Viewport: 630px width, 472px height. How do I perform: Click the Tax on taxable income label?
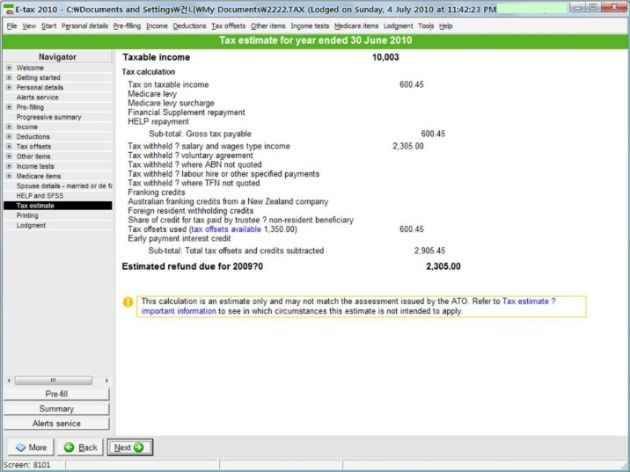point(168,85)
